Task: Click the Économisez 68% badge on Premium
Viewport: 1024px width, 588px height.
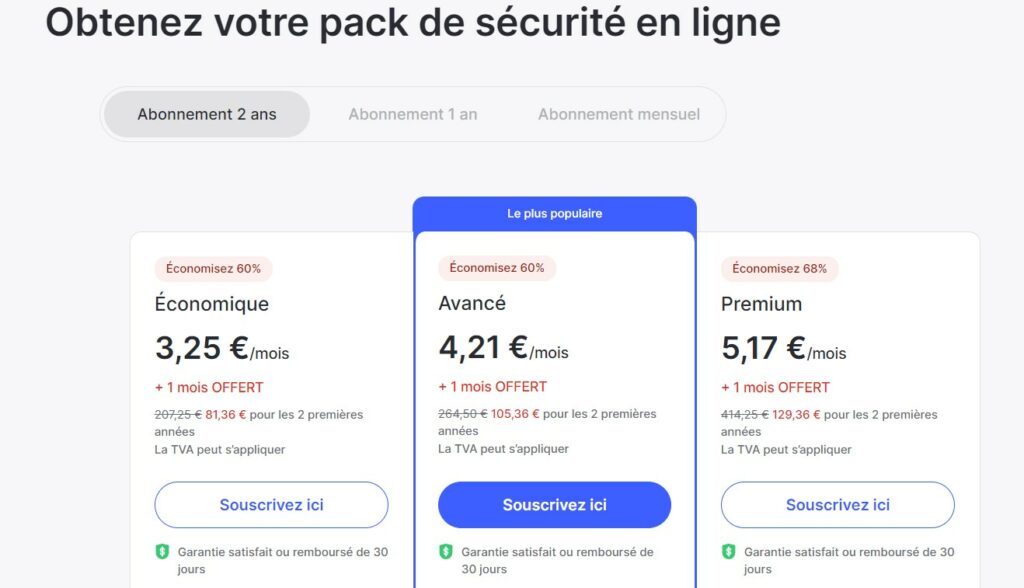Action: click(780, 268)
